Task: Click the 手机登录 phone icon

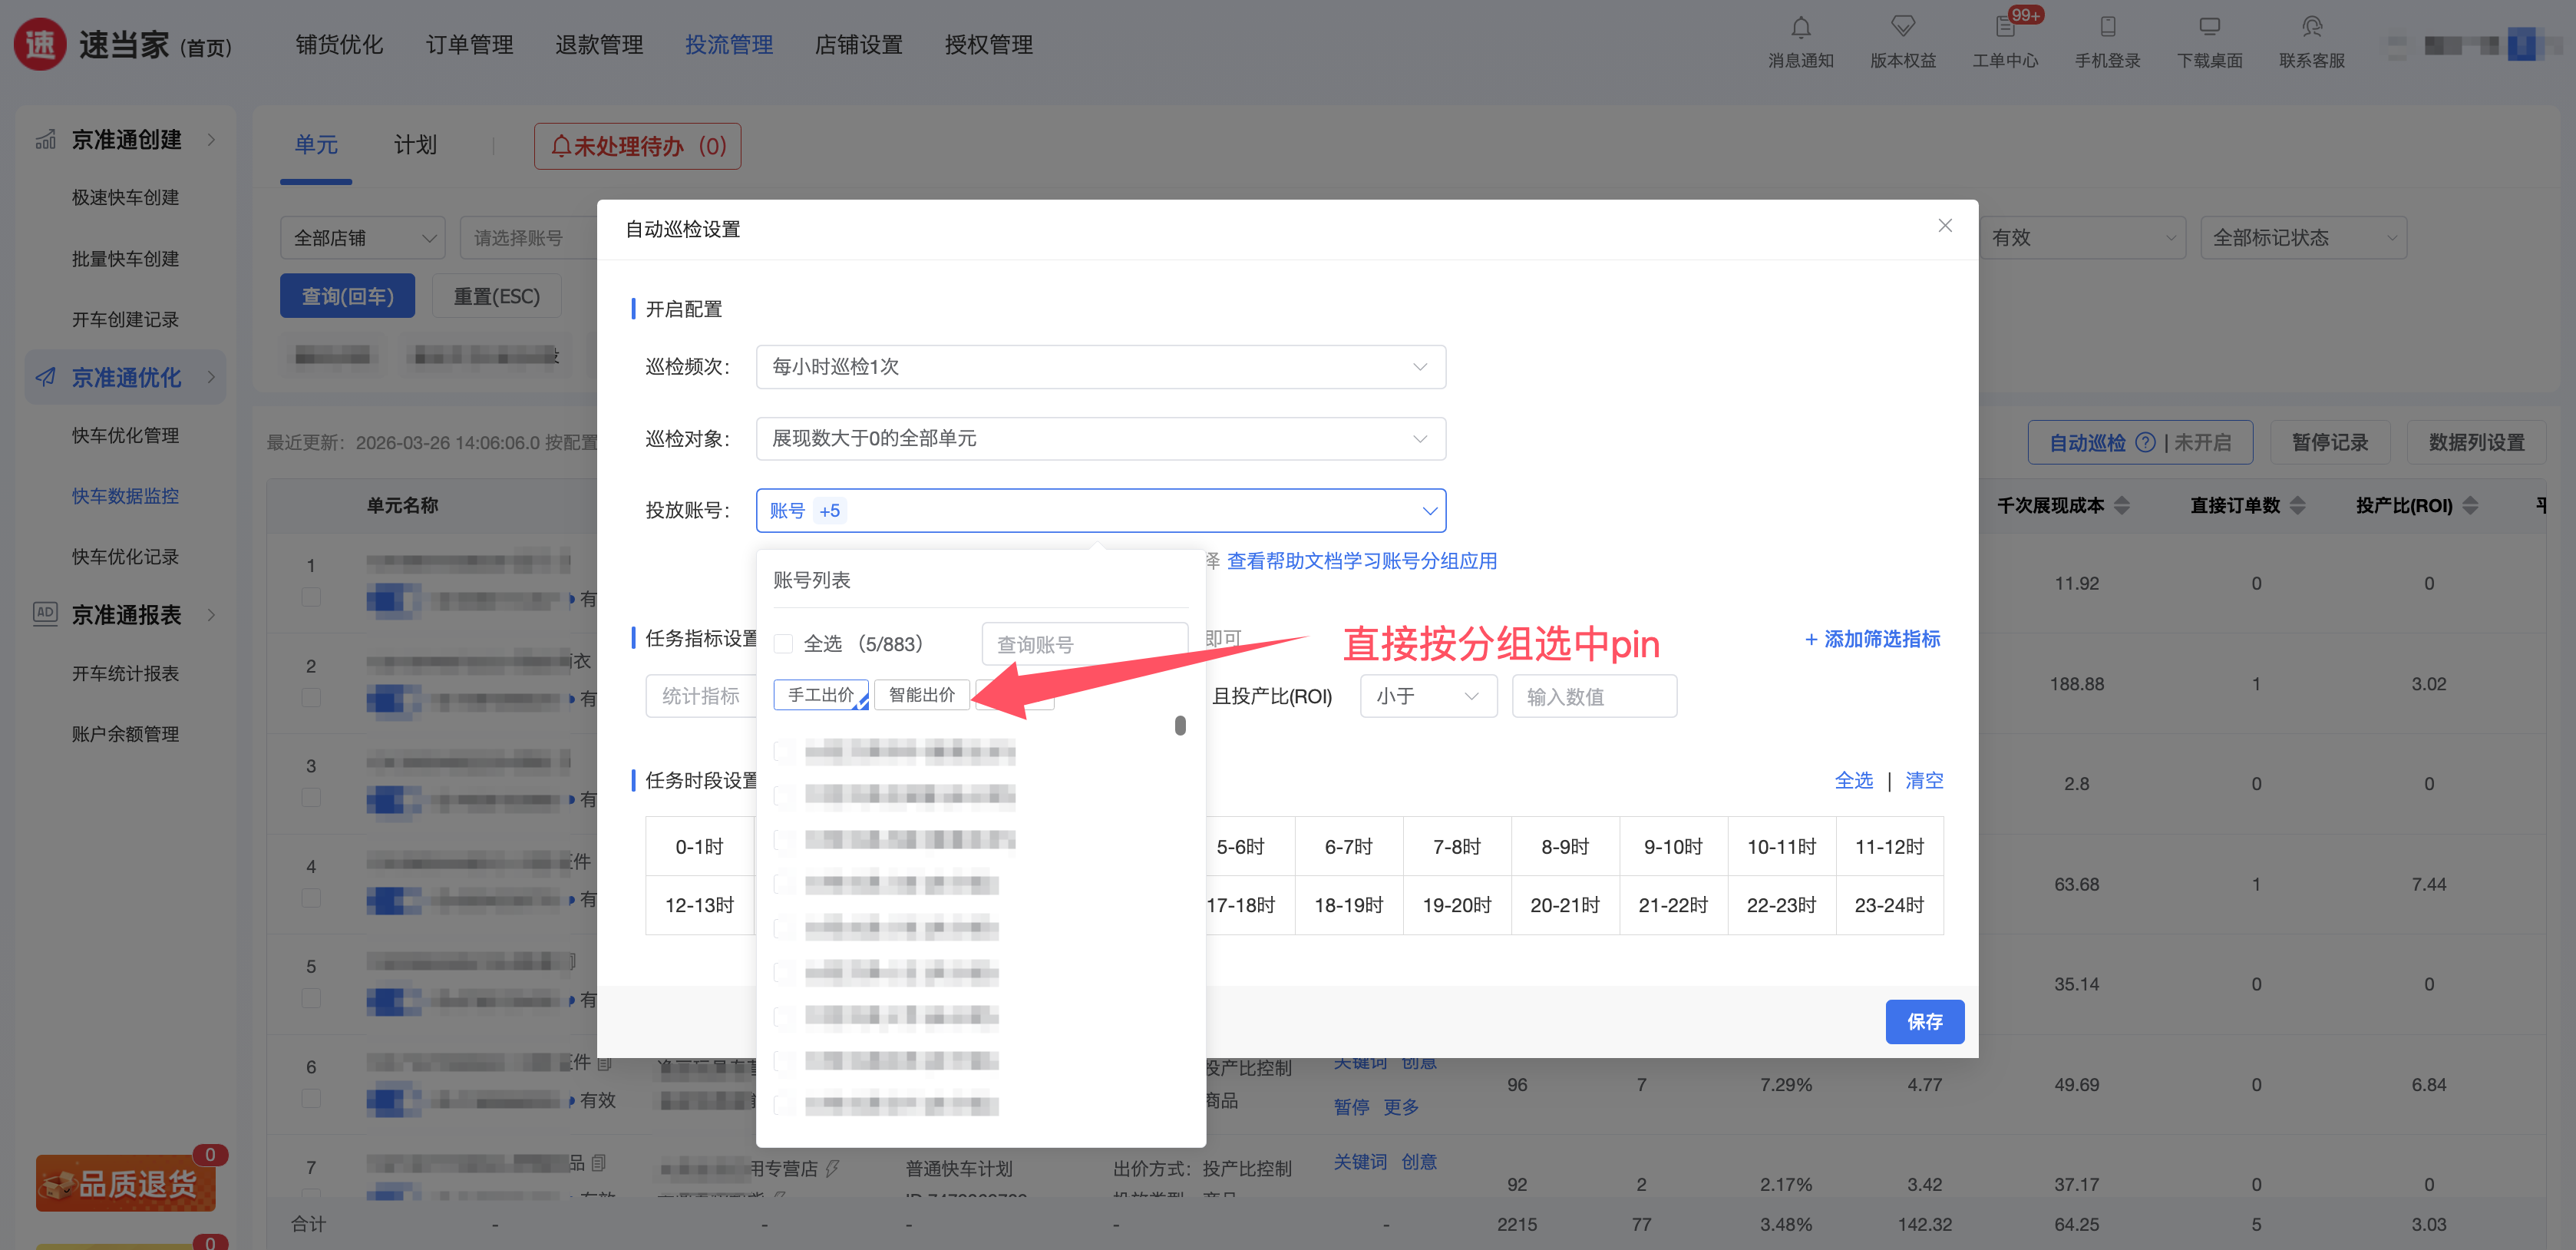Action: (x=2107, y=27)
